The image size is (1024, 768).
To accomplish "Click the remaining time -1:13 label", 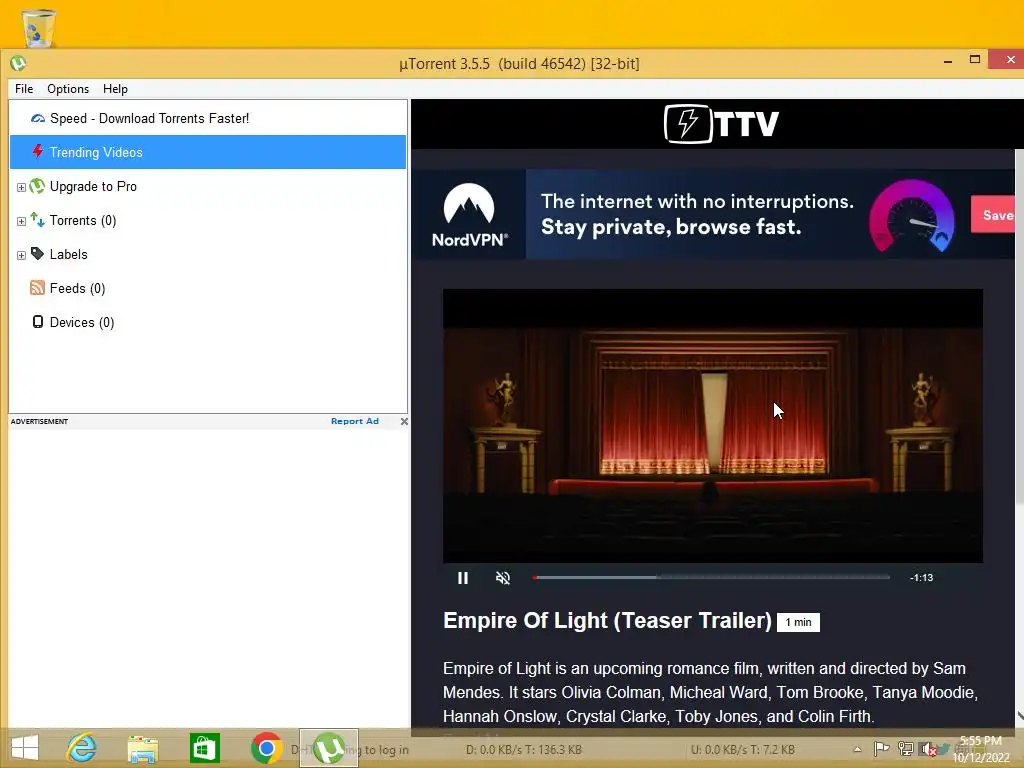I will [921, 578].
